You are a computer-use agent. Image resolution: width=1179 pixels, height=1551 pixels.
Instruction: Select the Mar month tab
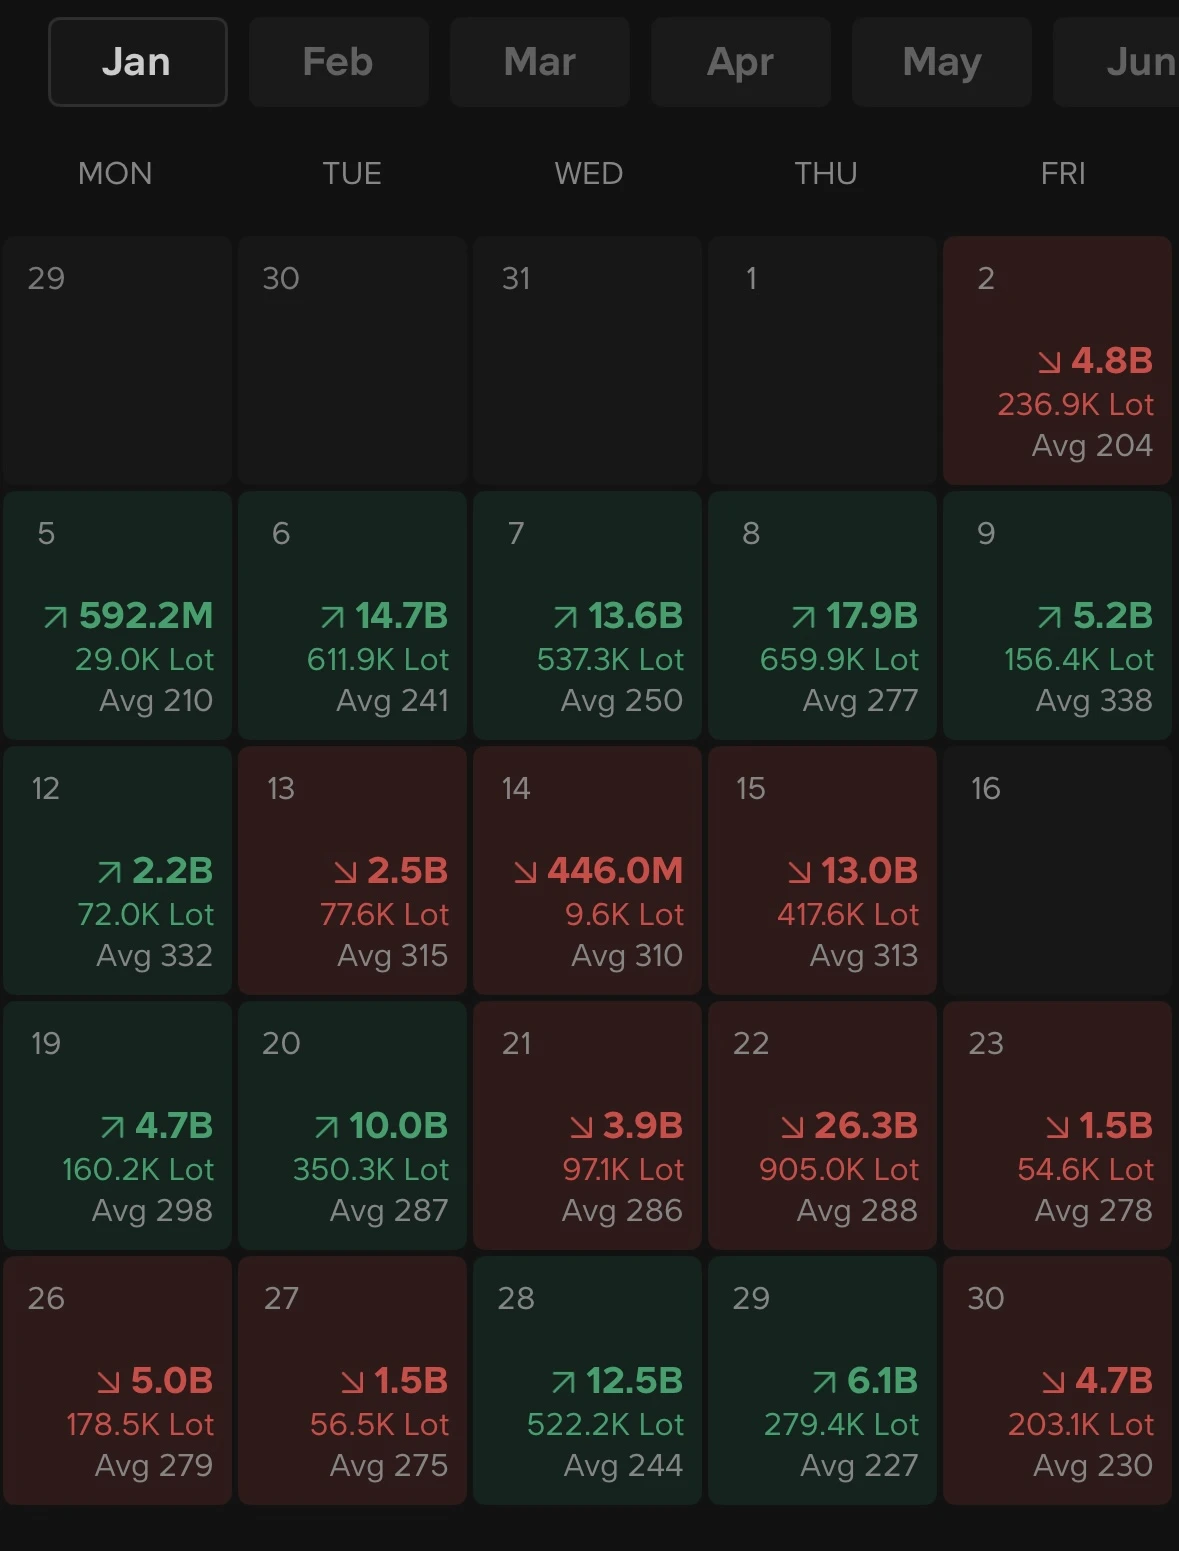539,62
